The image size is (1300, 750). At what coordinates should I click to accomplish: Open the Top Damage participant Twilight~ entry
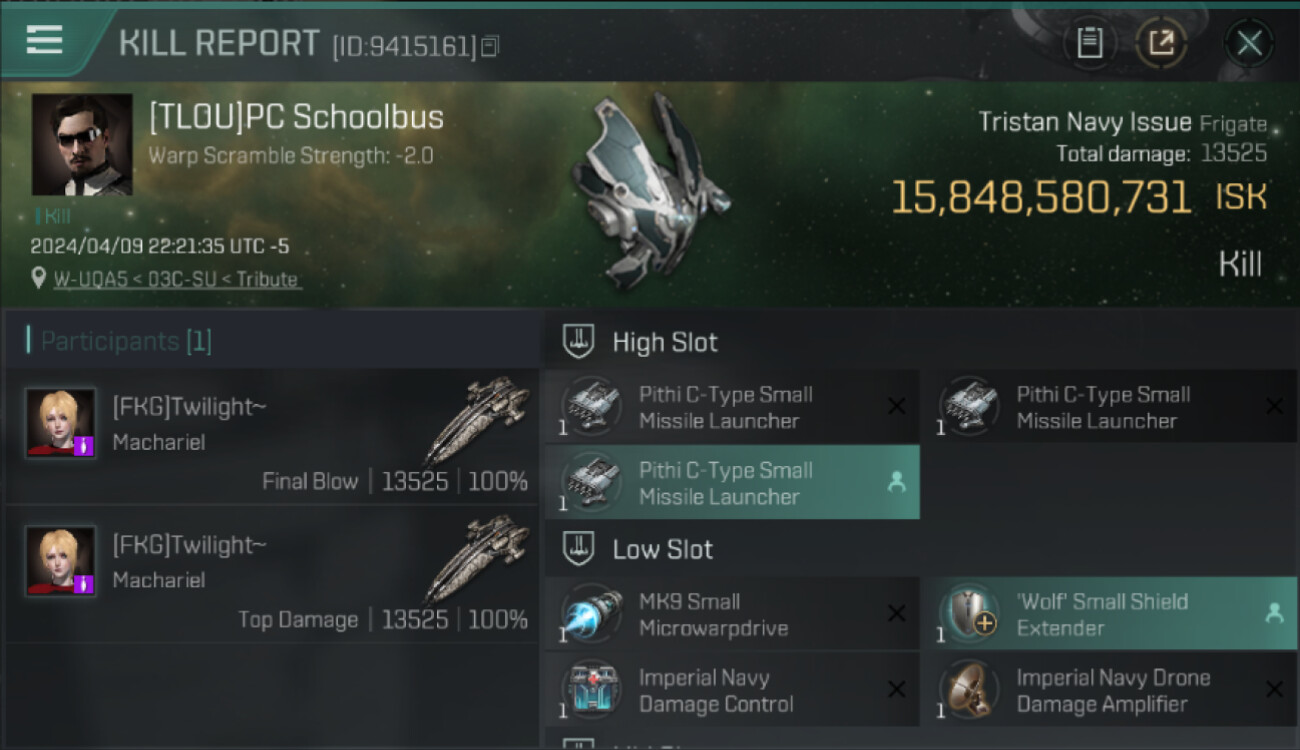click(x=272, y=576)
